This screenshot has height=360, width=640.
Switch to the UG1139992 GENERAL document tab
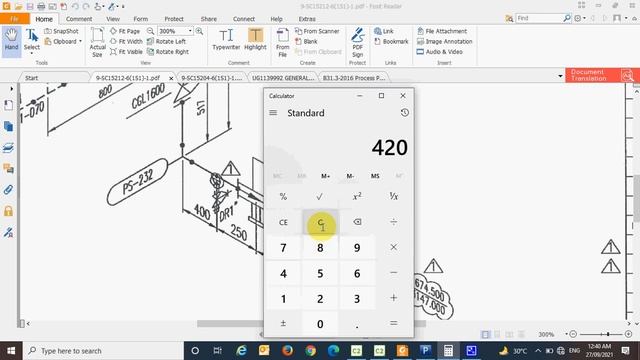pyautogui.click(x=282, y=78)
